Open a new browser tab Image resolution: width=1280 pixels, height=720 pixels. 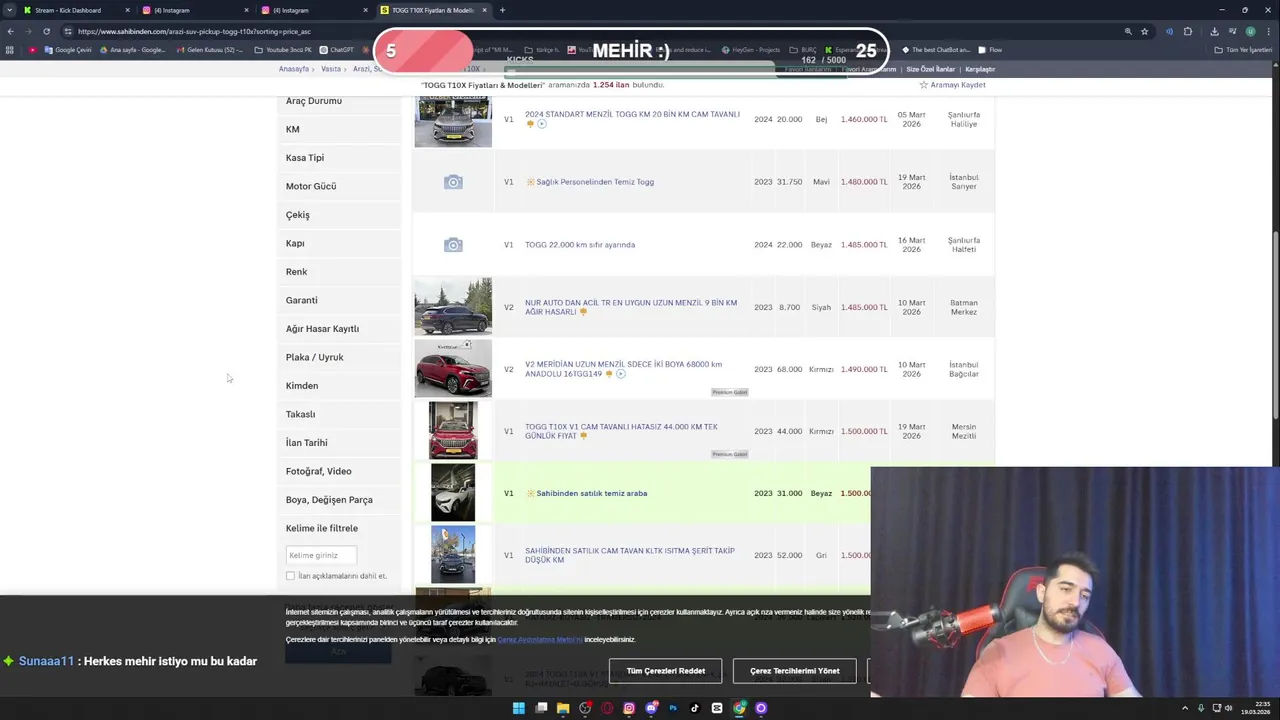pyautogui.click(x=502, y=10)
